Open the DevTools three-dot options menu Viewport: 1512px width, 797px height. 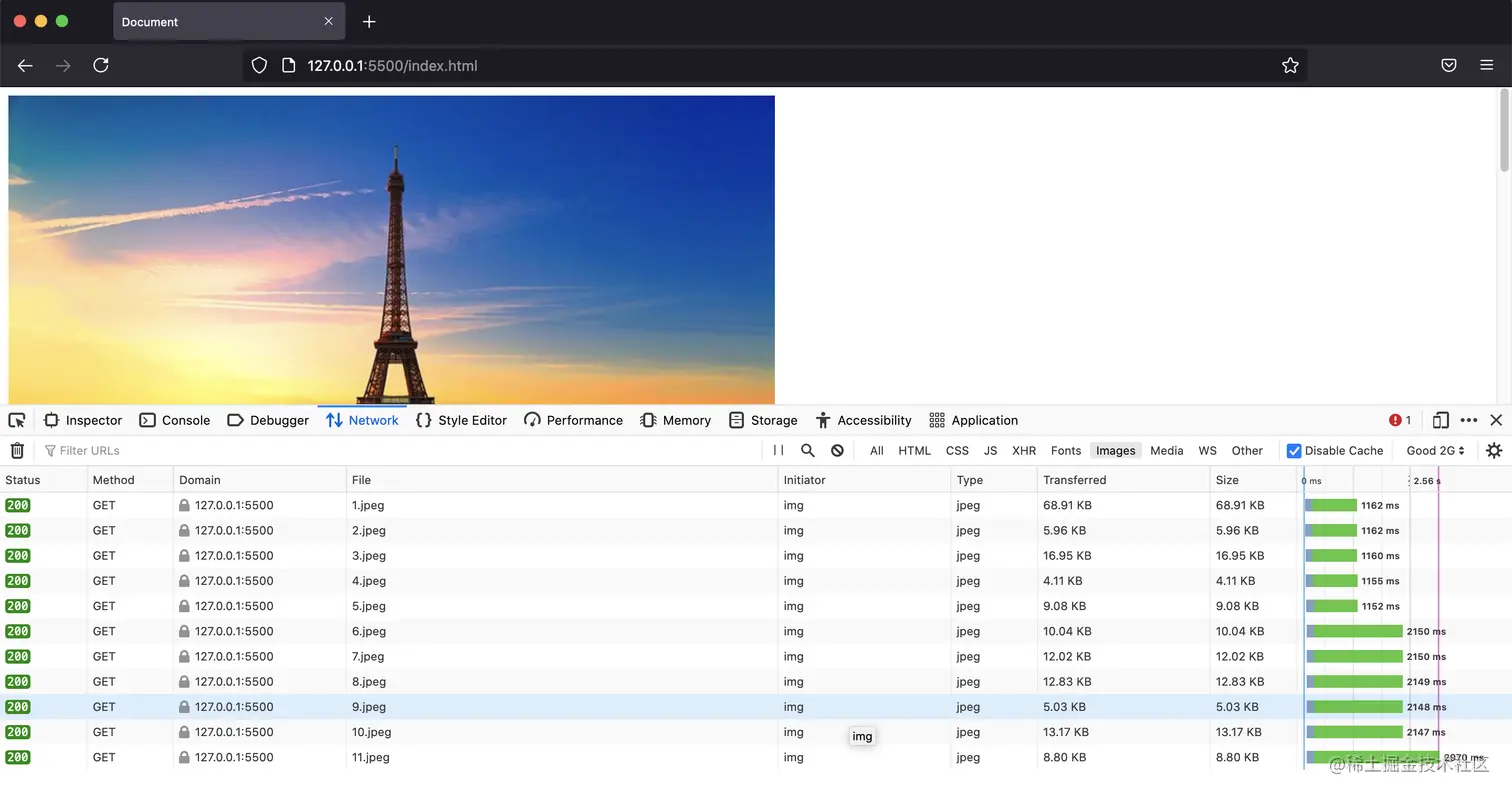coord(1468,420)
